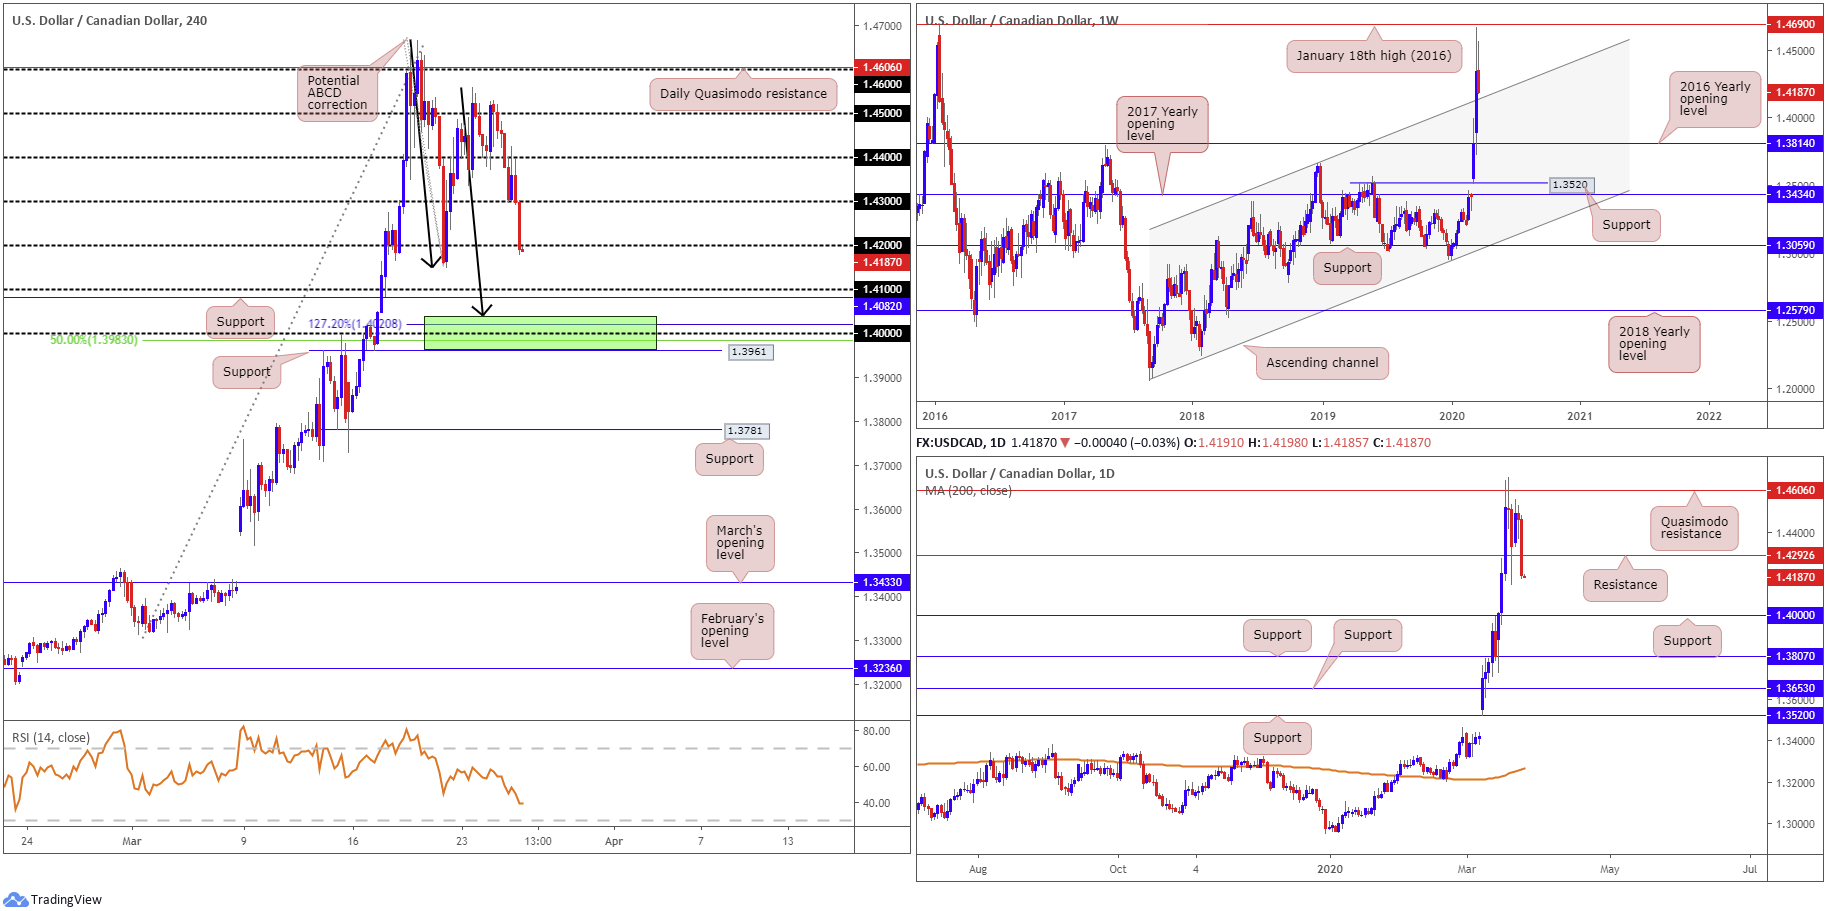1826x911 pixels.
Task: Click the '2018 Yearly opening level' callout
Action: pos(1654,344)
